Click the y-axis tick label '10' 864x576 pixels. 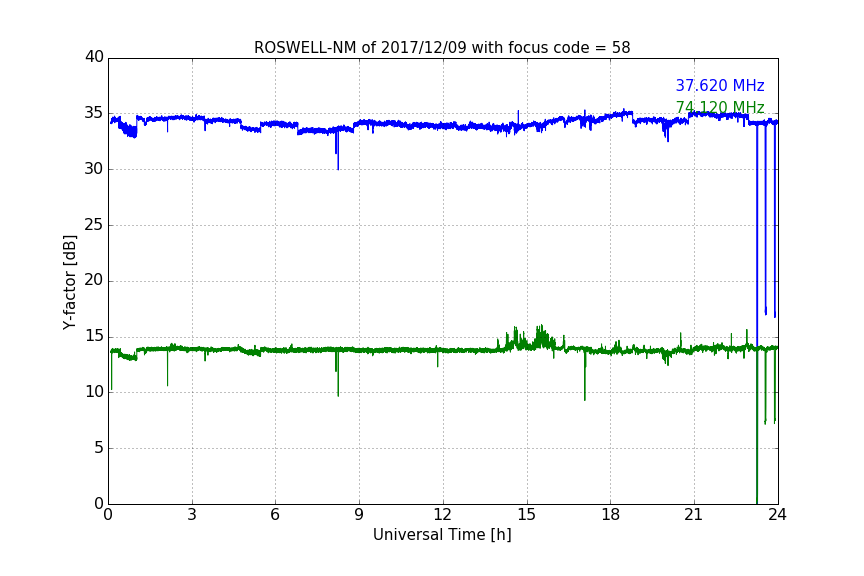coord(94,392)
